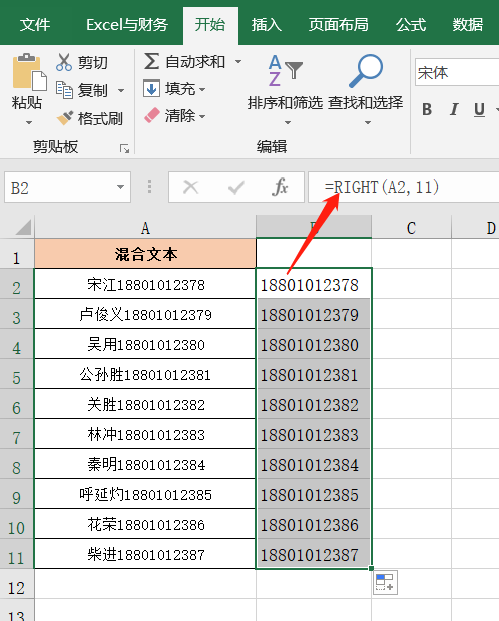This screenshot has width=499, height=621.
Task: Select cell 柴进18801012387
Action: coord(145,554)
